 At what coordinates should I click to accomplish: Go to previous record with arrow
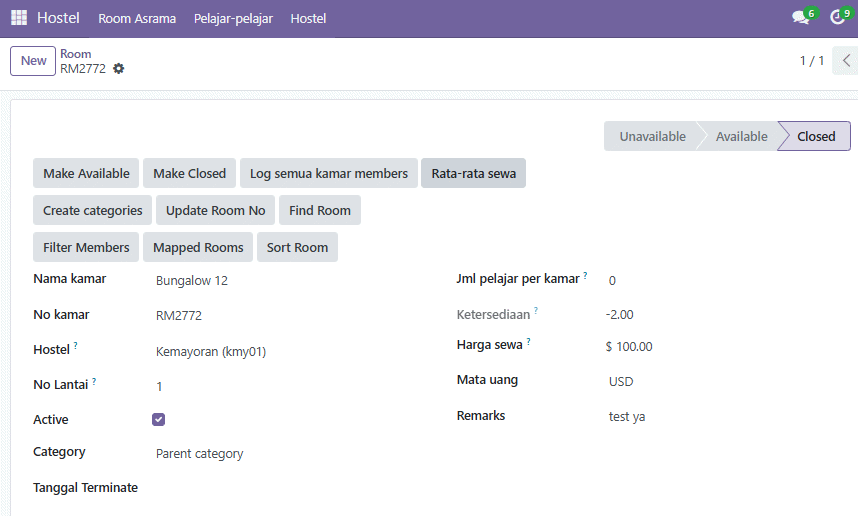[x=846, y=61]
